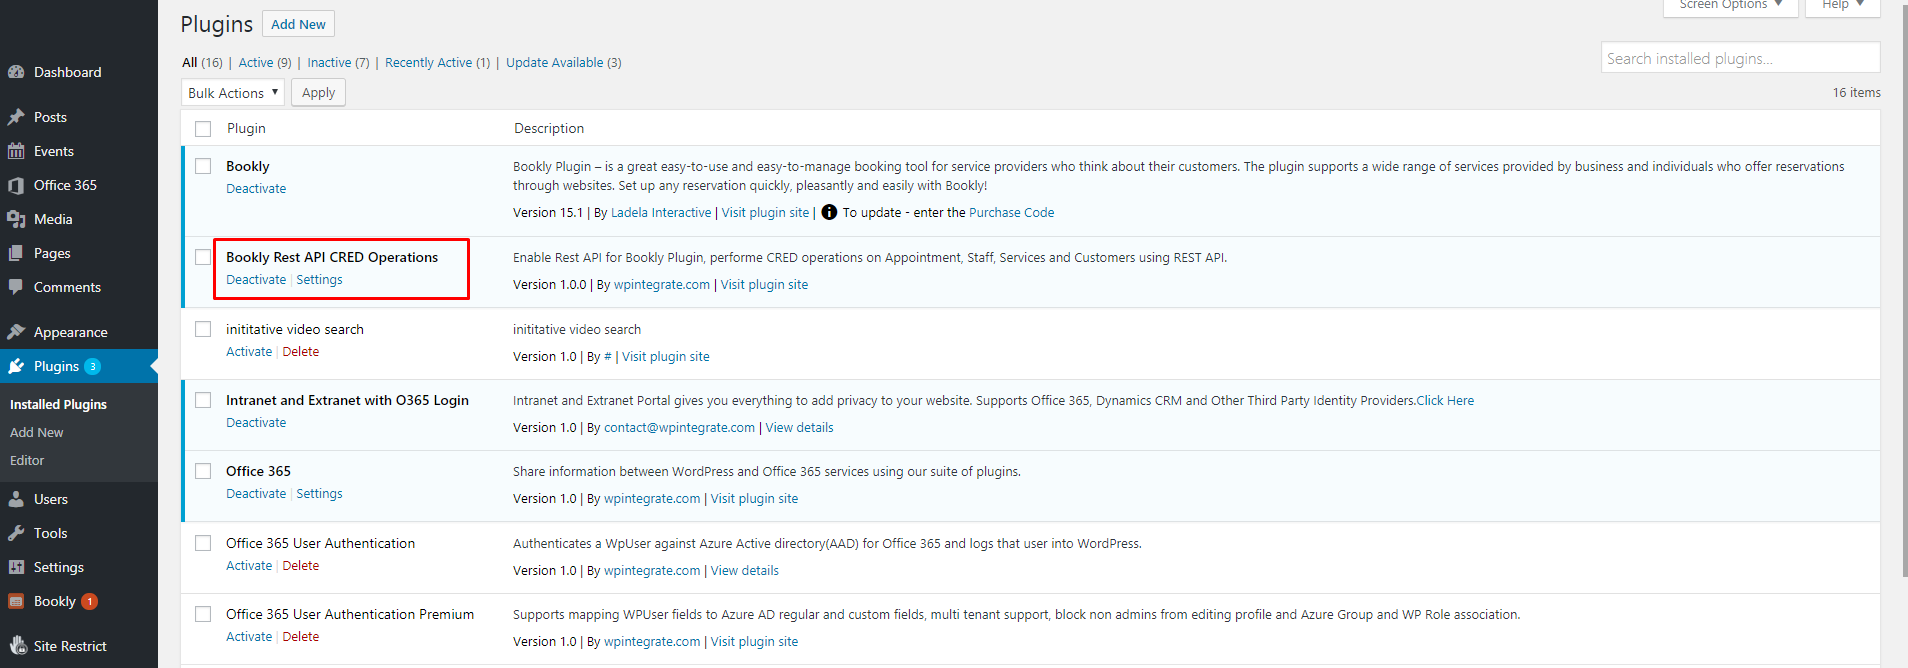Check the Bookly Rest API CRED Operations checkbox
1908x668 pixels.
[203, 257]
